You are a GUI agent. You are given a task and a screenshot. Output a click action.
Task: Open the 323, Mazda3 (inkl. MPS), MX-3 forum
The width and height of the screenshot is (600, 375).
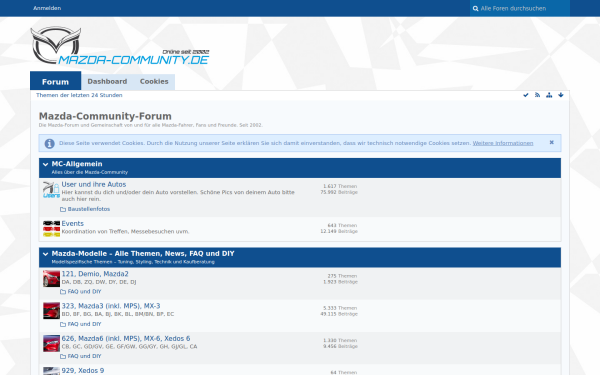(111, 306)
